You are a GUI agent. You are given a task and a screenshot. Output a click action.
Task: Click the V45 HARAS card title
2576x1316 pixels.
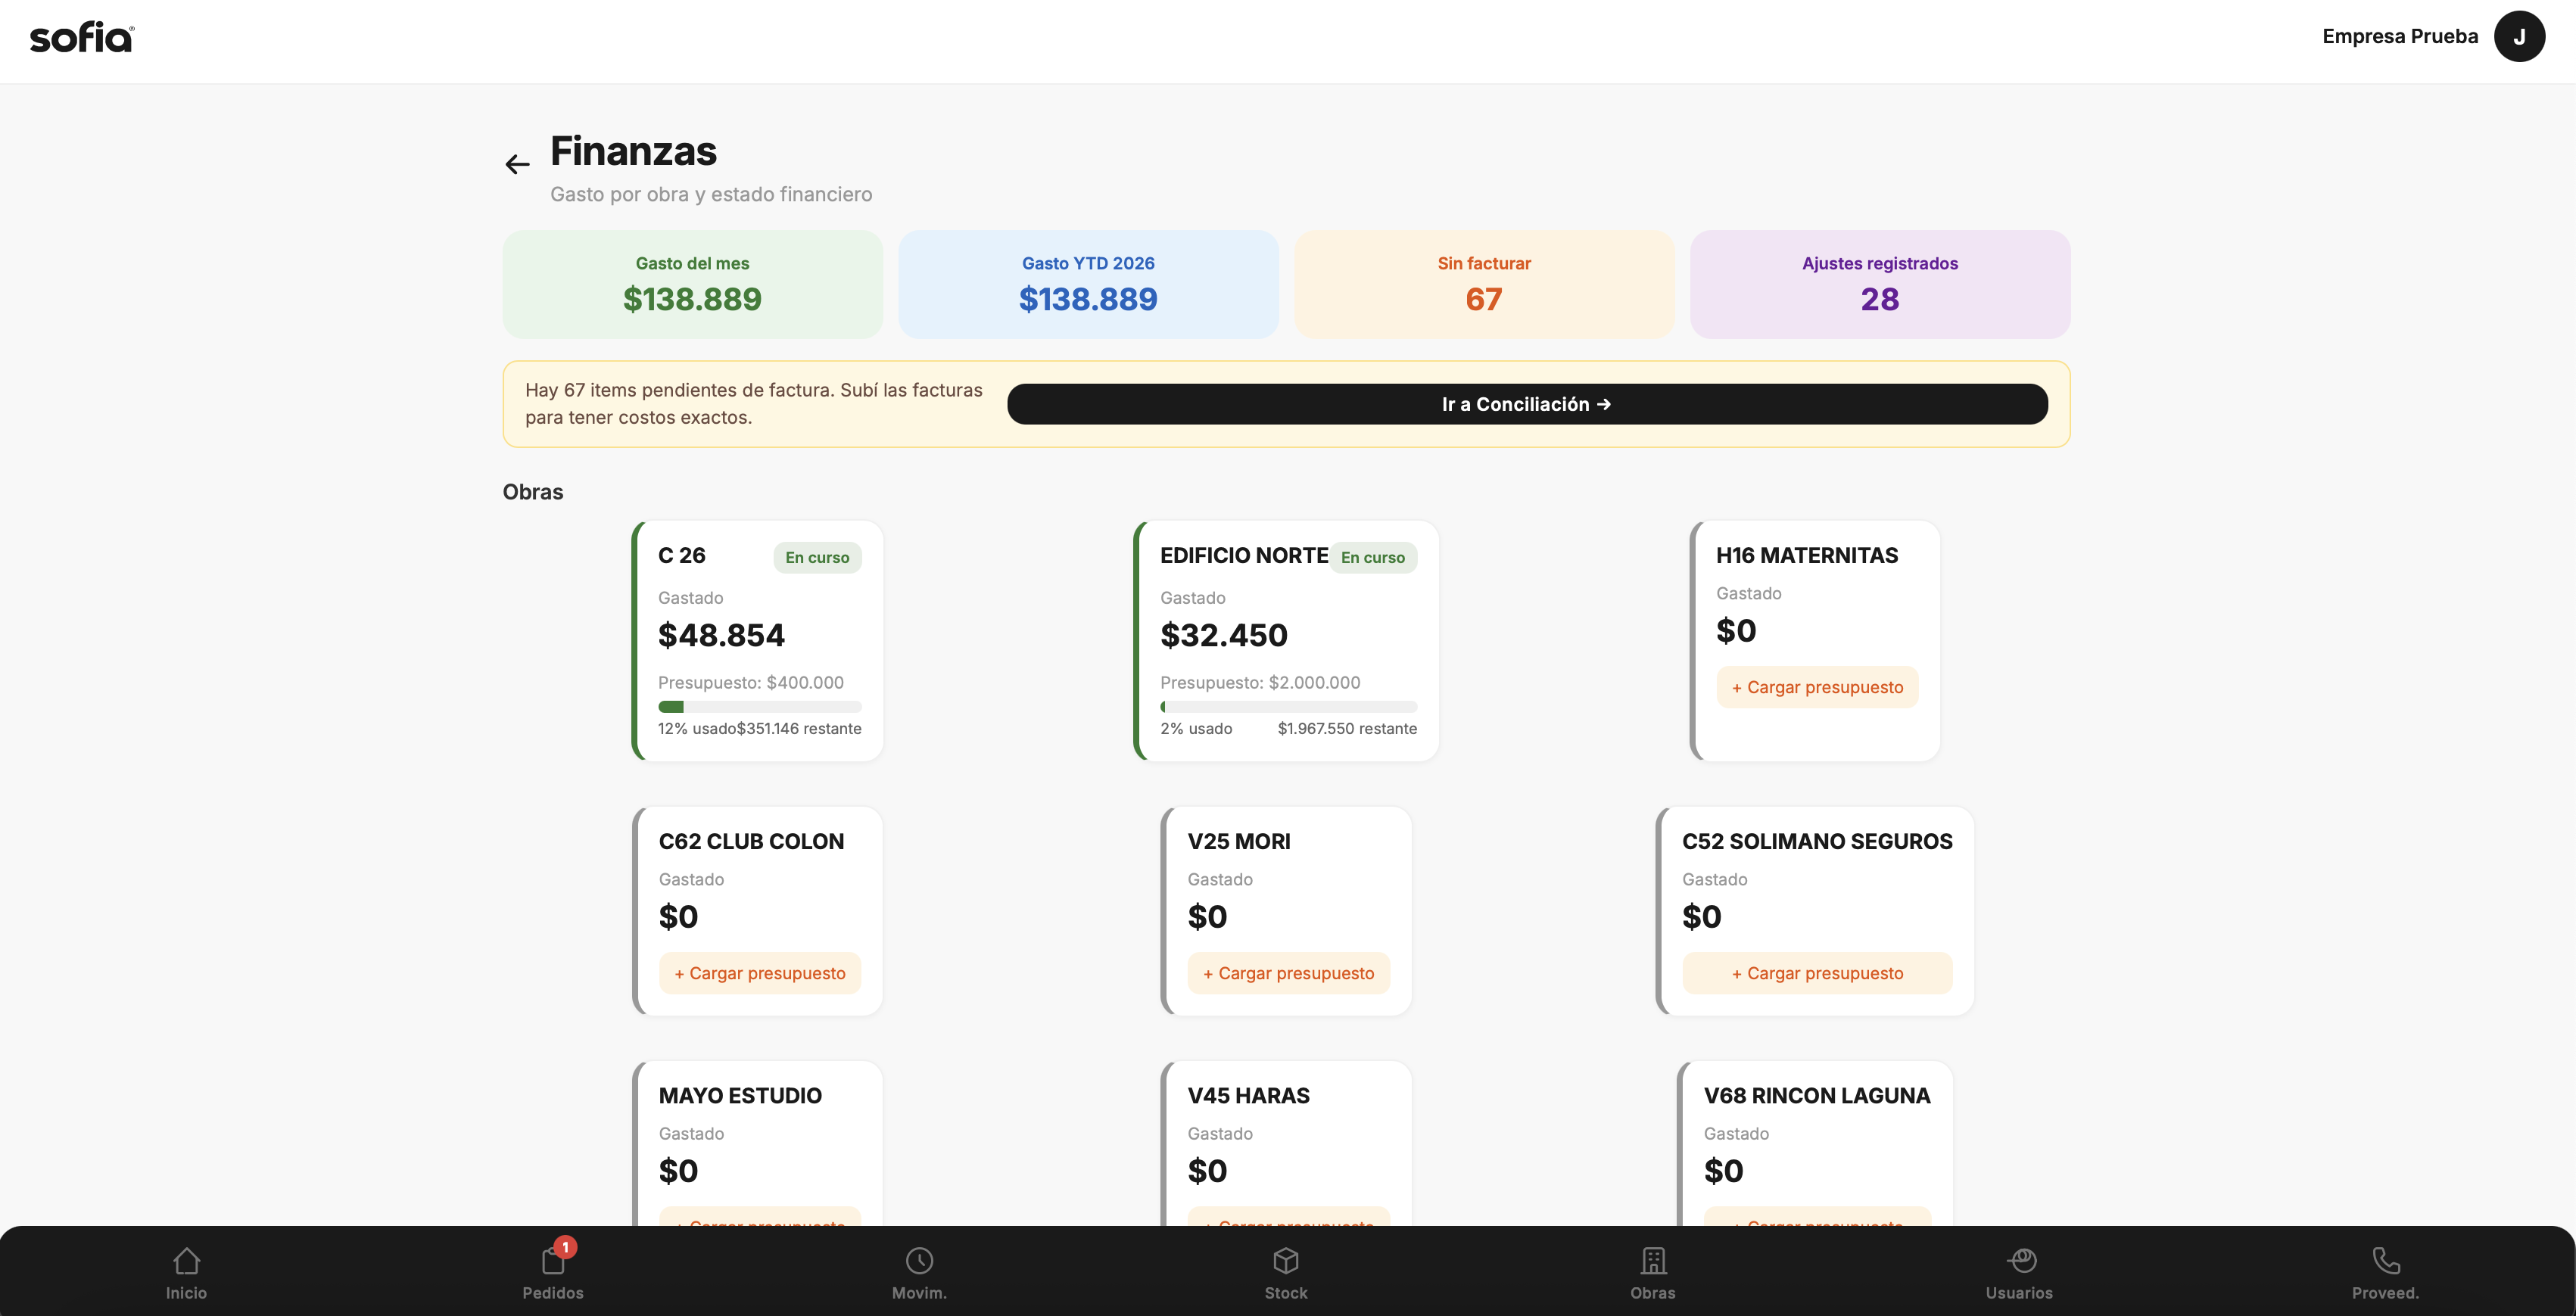1248,1095
